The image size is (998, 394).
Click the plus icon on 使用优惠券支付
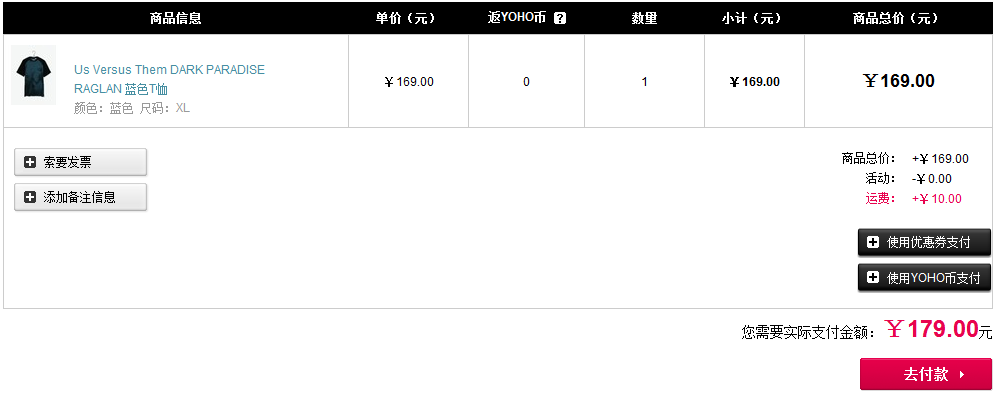pyautogui.click(x=873, y=243)
